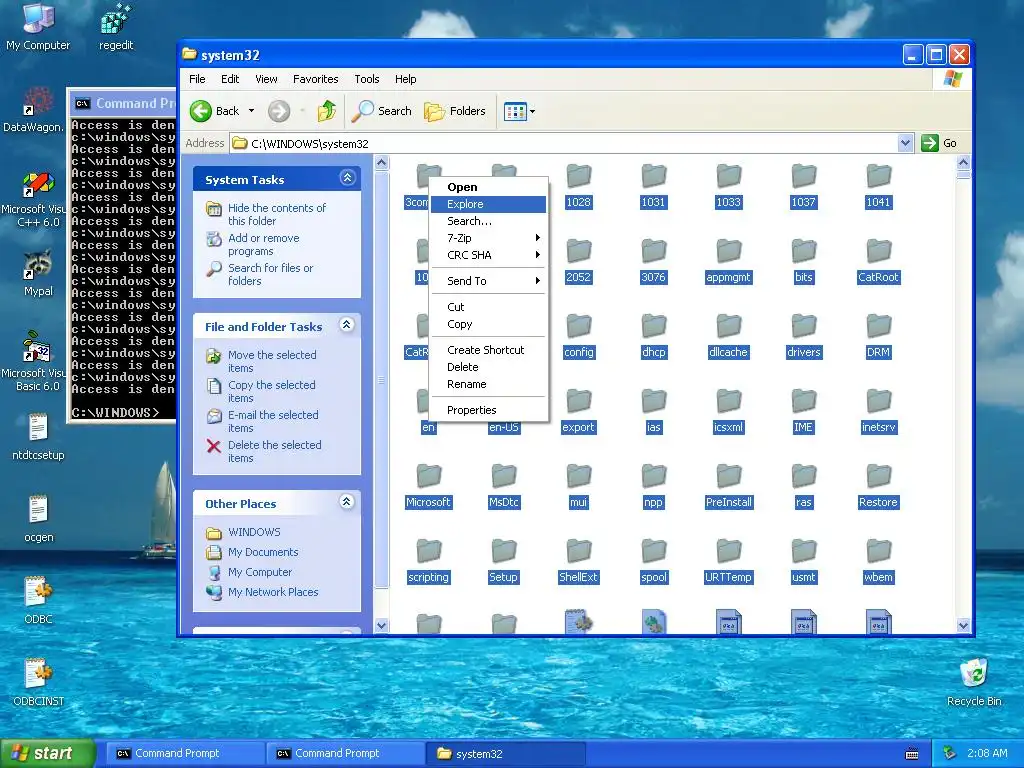This screenshot has width=1024, height=768.
Task: Choose Open in the context menu
Action: point(488,187)
